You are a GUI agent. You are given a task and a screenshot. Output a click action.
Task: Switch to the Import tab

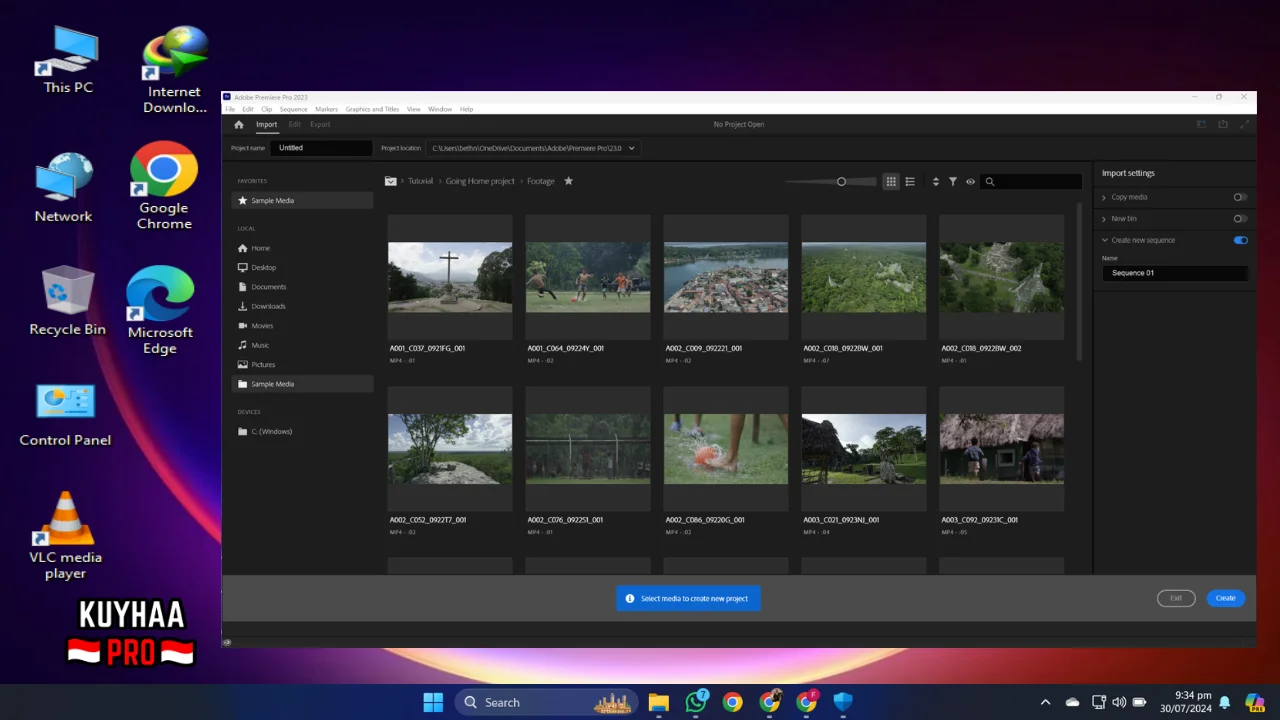[x=266, y=125]
